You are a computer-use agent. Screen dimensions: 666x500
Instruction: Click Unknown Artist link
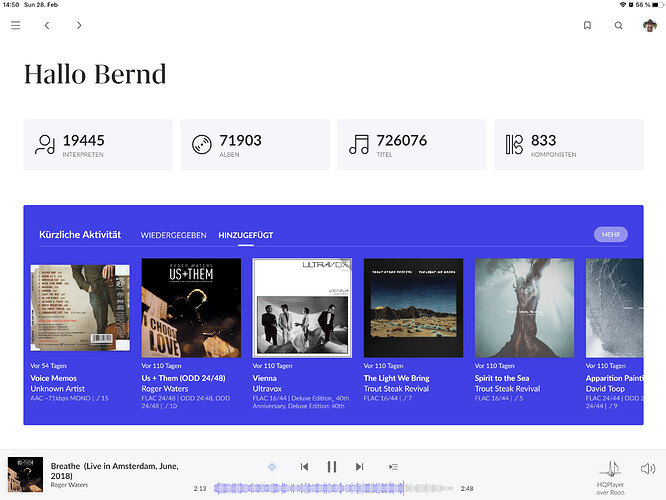point(58,389)
